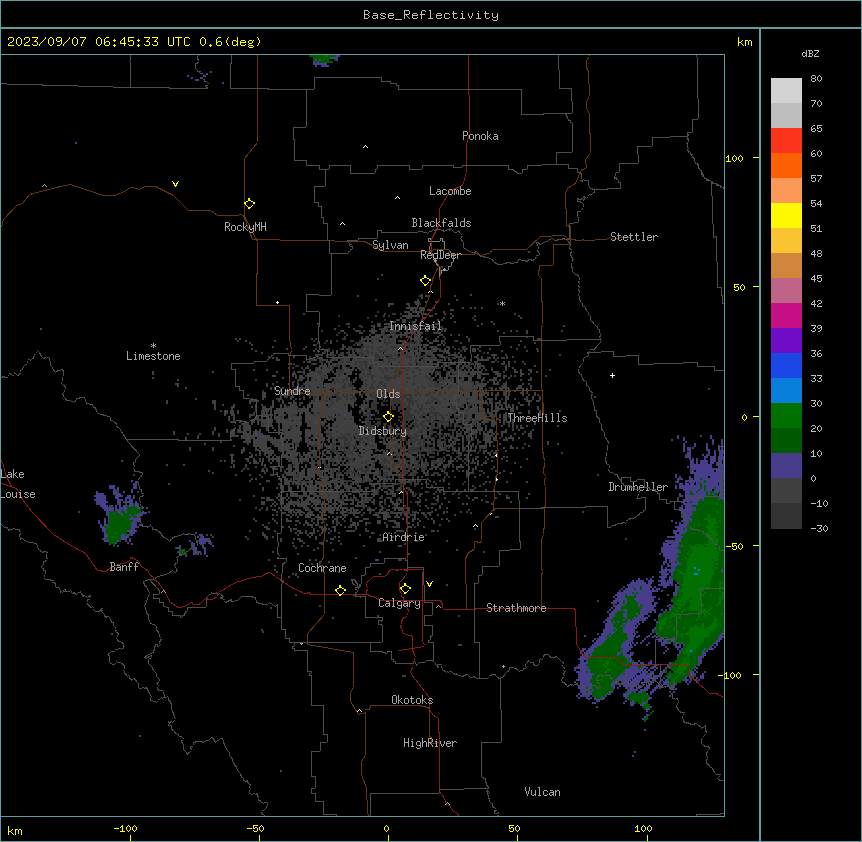
Task: Pick the purple 36–39 dBZ legend swatch
Action: tap(786, 341)
